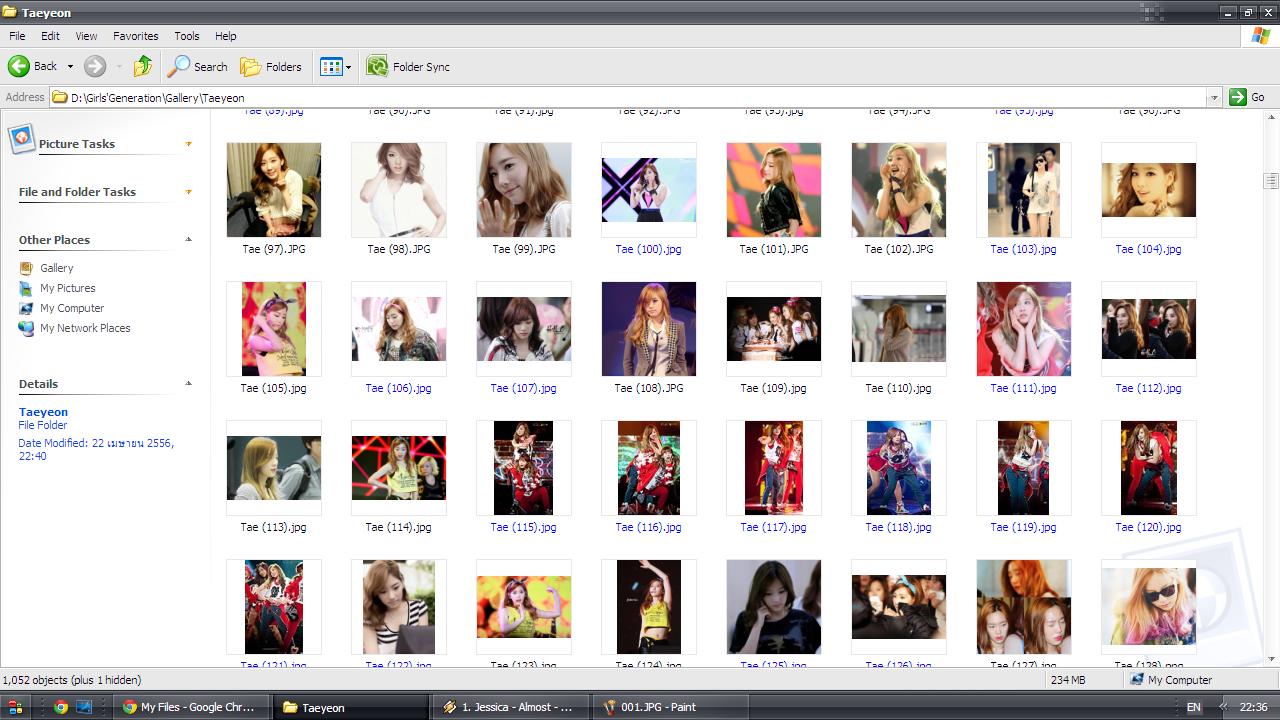
Task: Expand the Back button history dropdown arrow
Action: 70,67
